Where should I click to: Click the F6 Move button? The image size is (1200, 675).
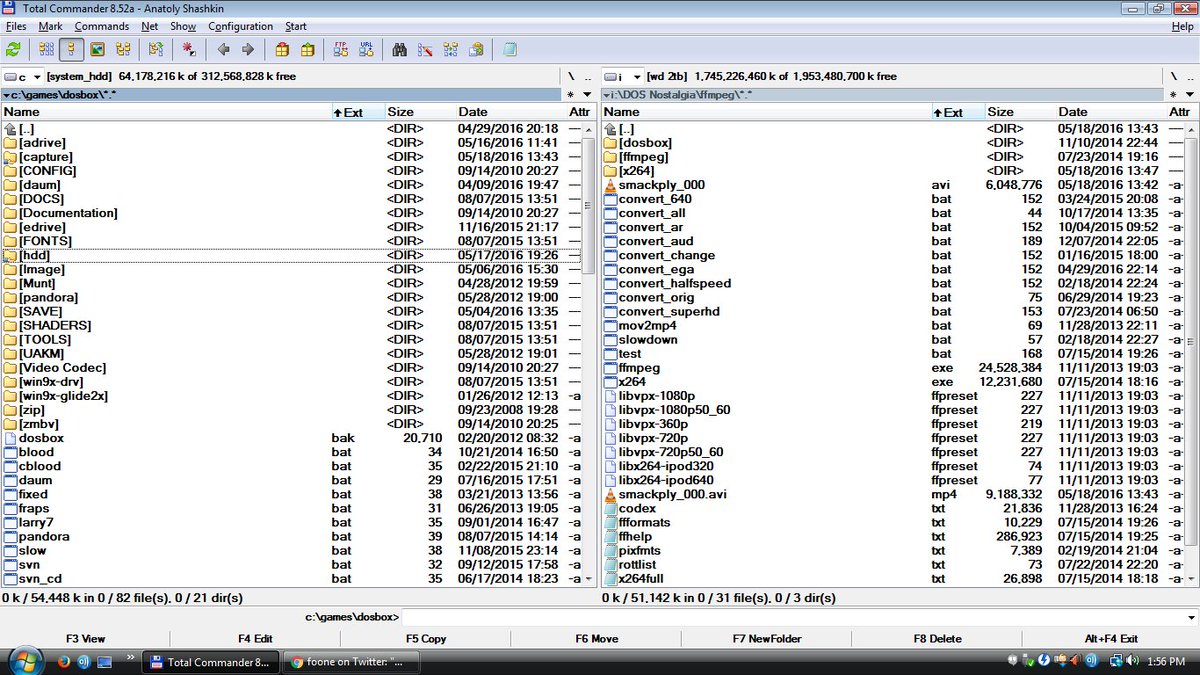[x=597, y=638]
